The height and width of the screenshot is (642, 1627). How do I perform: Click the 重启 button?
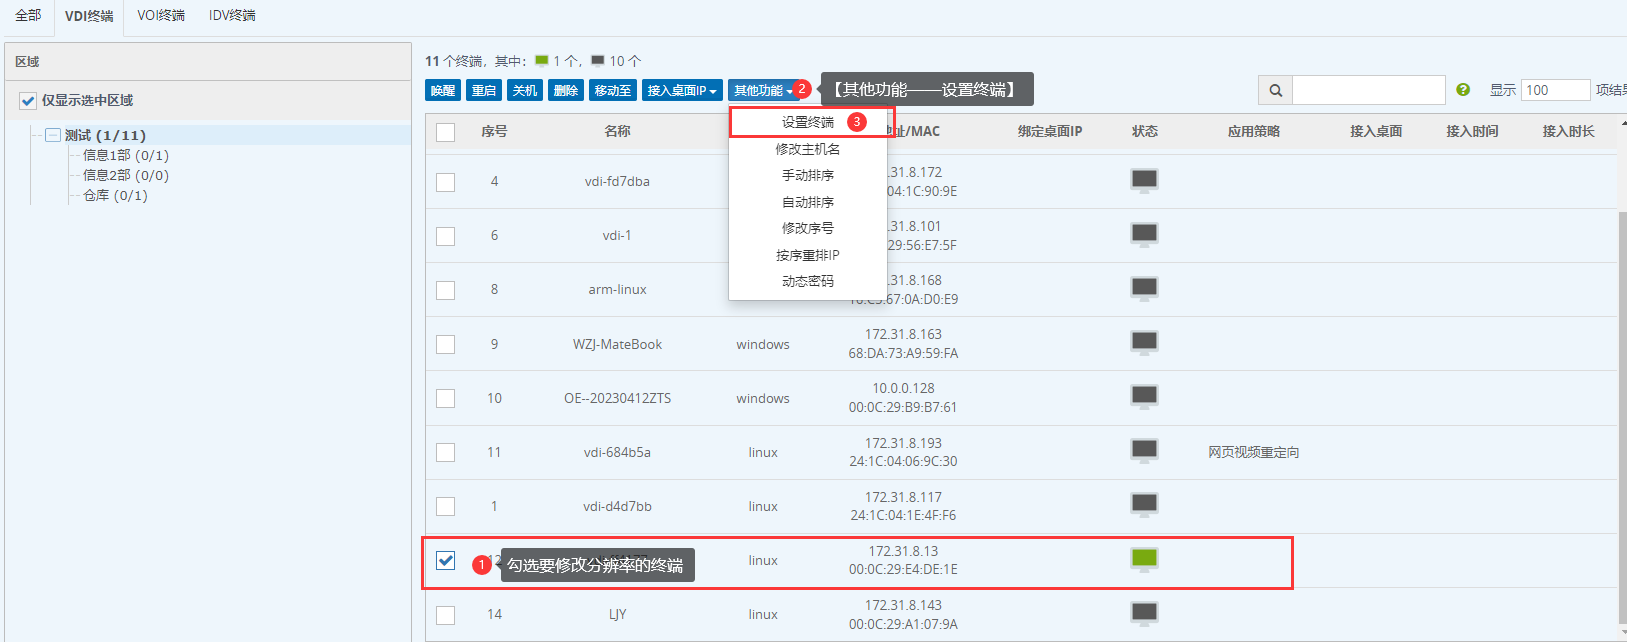tap(484, 90)
